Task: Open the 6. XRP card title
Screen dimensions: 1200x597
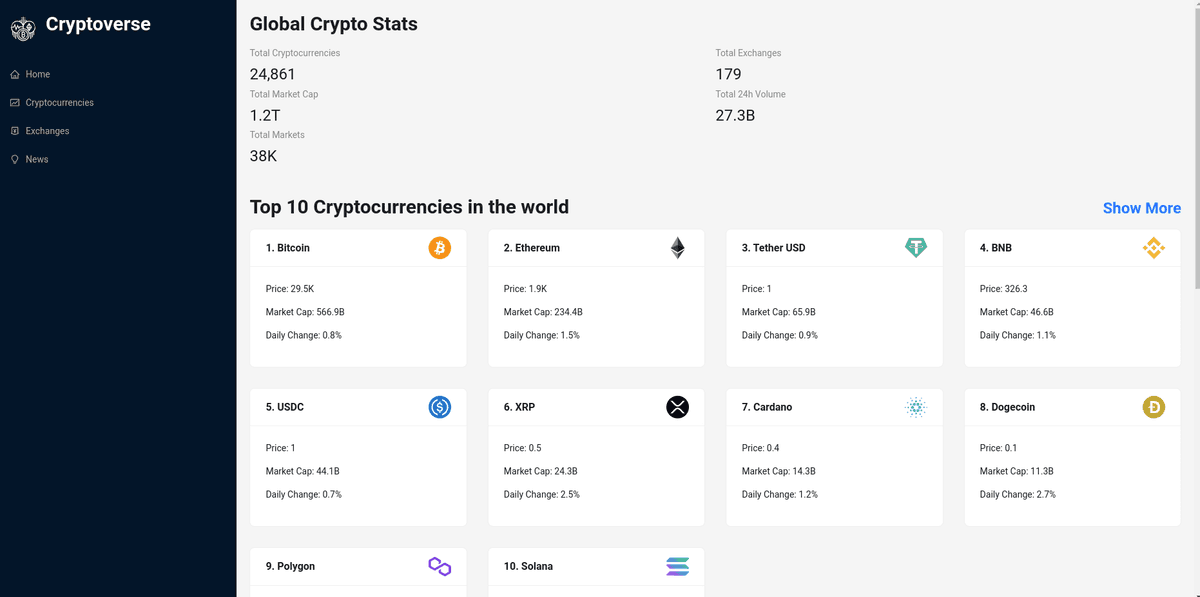Action: [519, 407]
